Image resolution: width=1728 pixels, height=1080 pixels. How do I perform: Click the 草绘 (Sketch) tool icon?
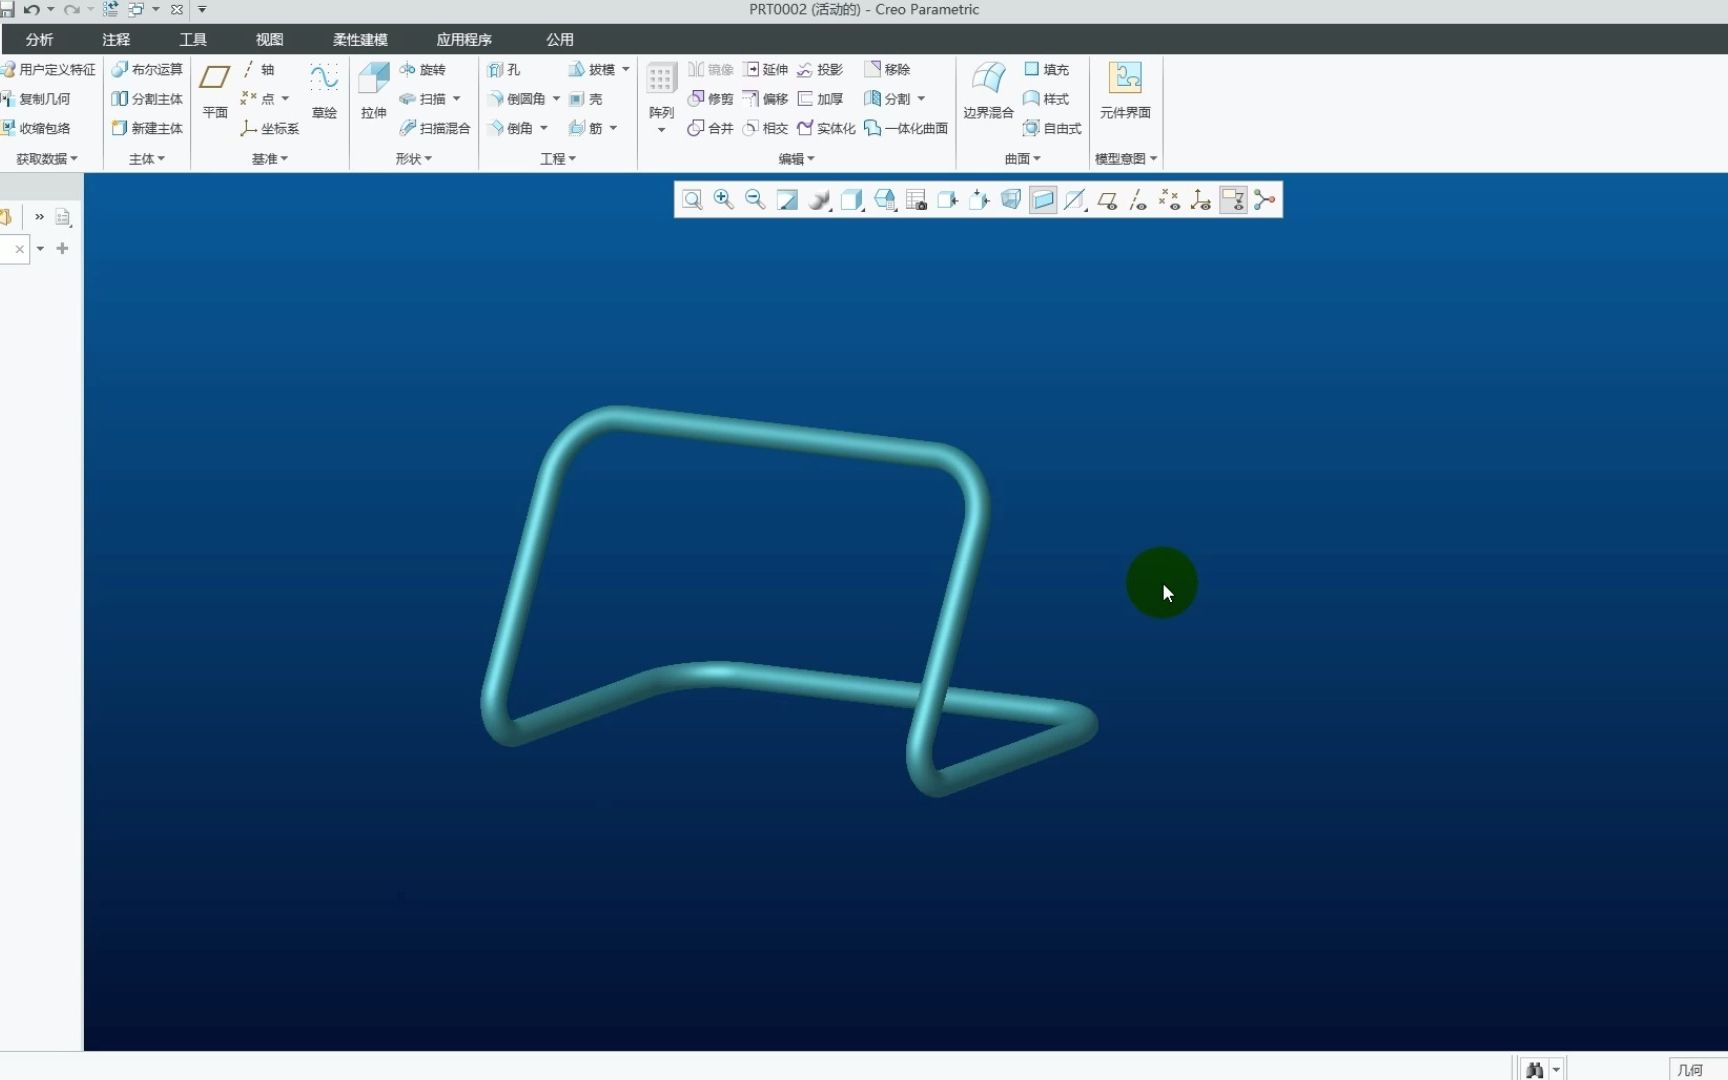324,90
